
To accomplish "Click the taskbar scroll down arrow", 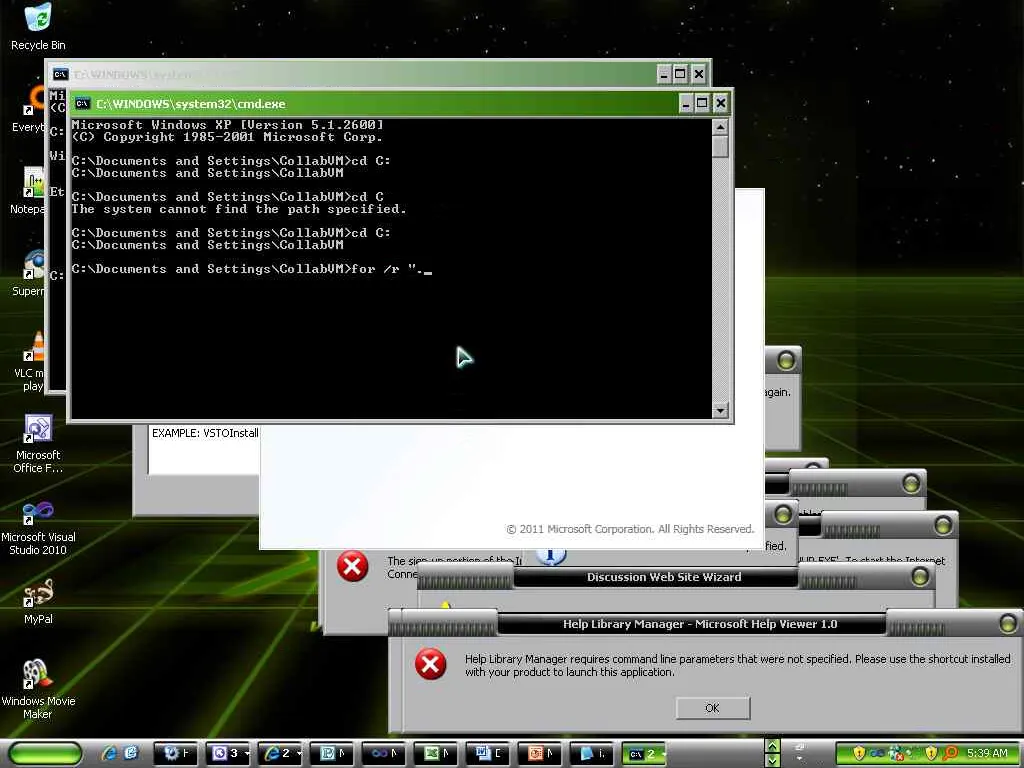I will tap(773, 760).
